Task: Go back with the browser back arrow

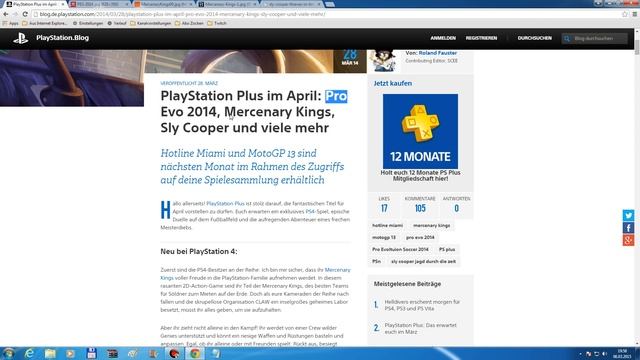Action: point(6,14)
